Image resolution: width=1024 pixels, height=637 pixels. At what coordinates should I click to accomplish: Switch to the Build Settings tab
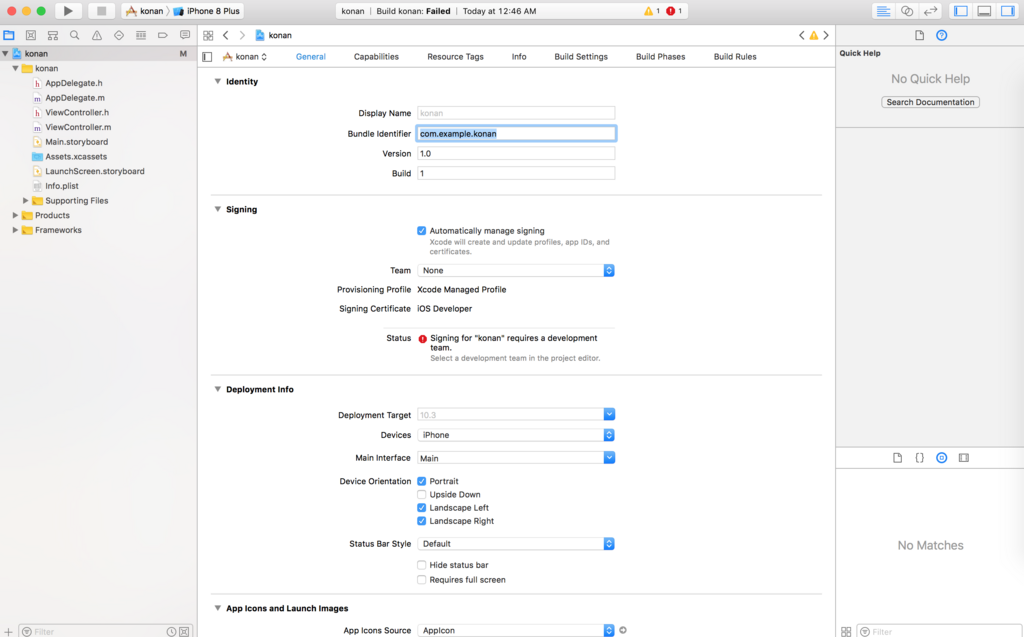click(581, 57)
